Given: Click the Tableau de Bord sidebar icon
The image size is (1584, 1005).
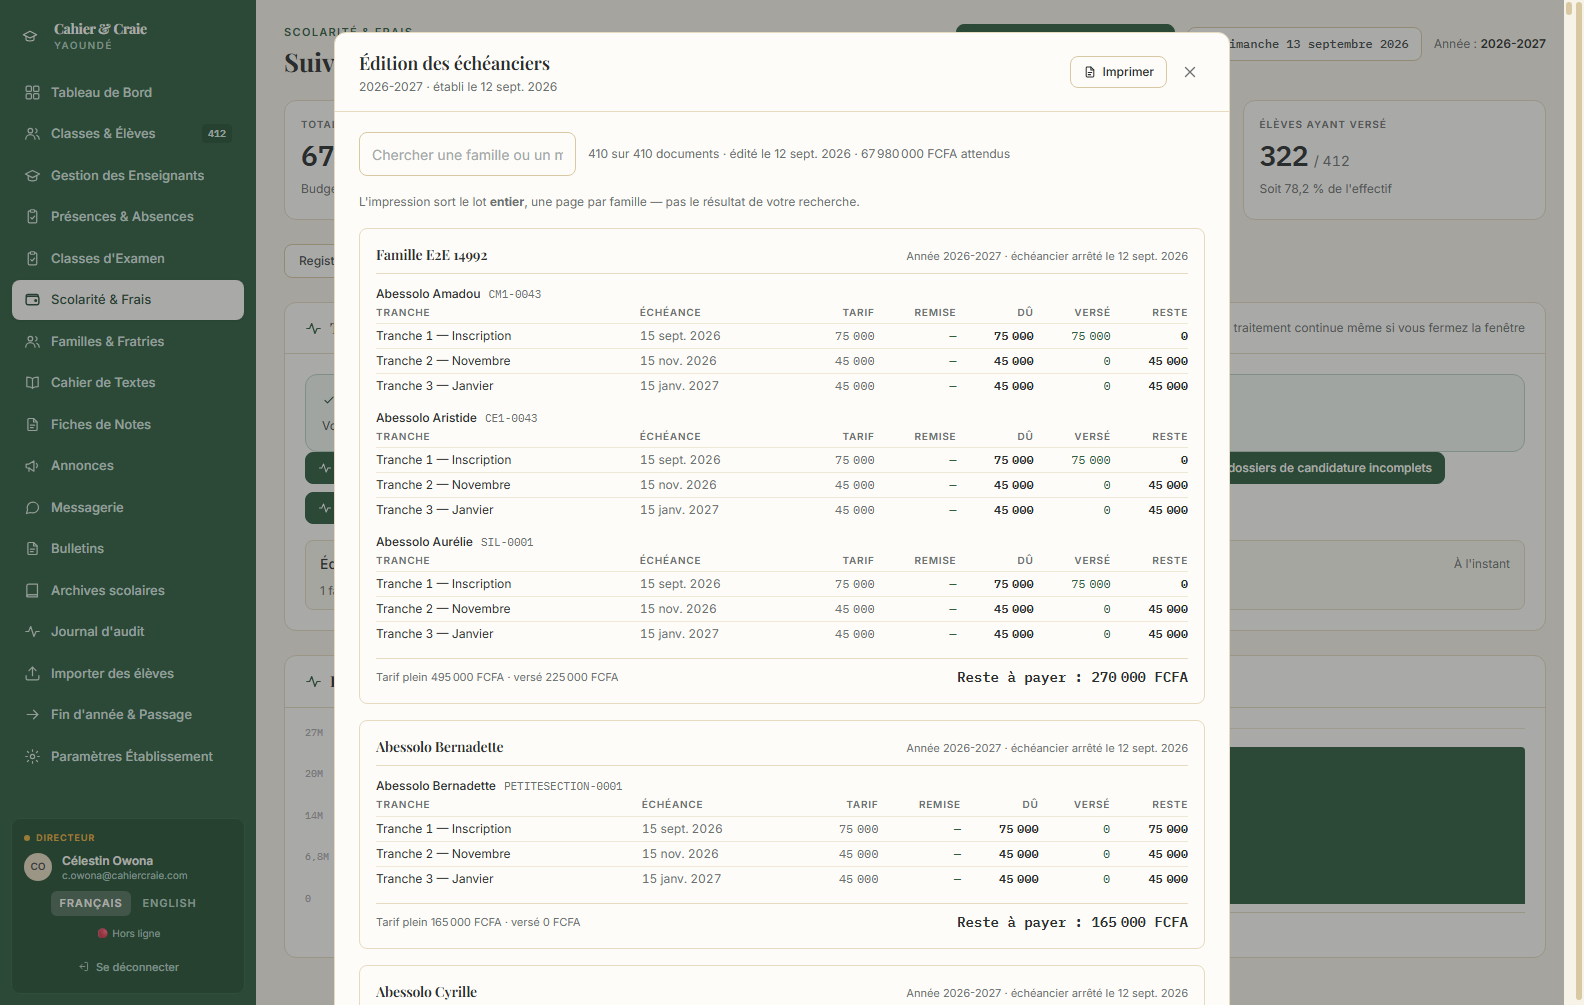Looking at the screenshot, I should (32, 92).
